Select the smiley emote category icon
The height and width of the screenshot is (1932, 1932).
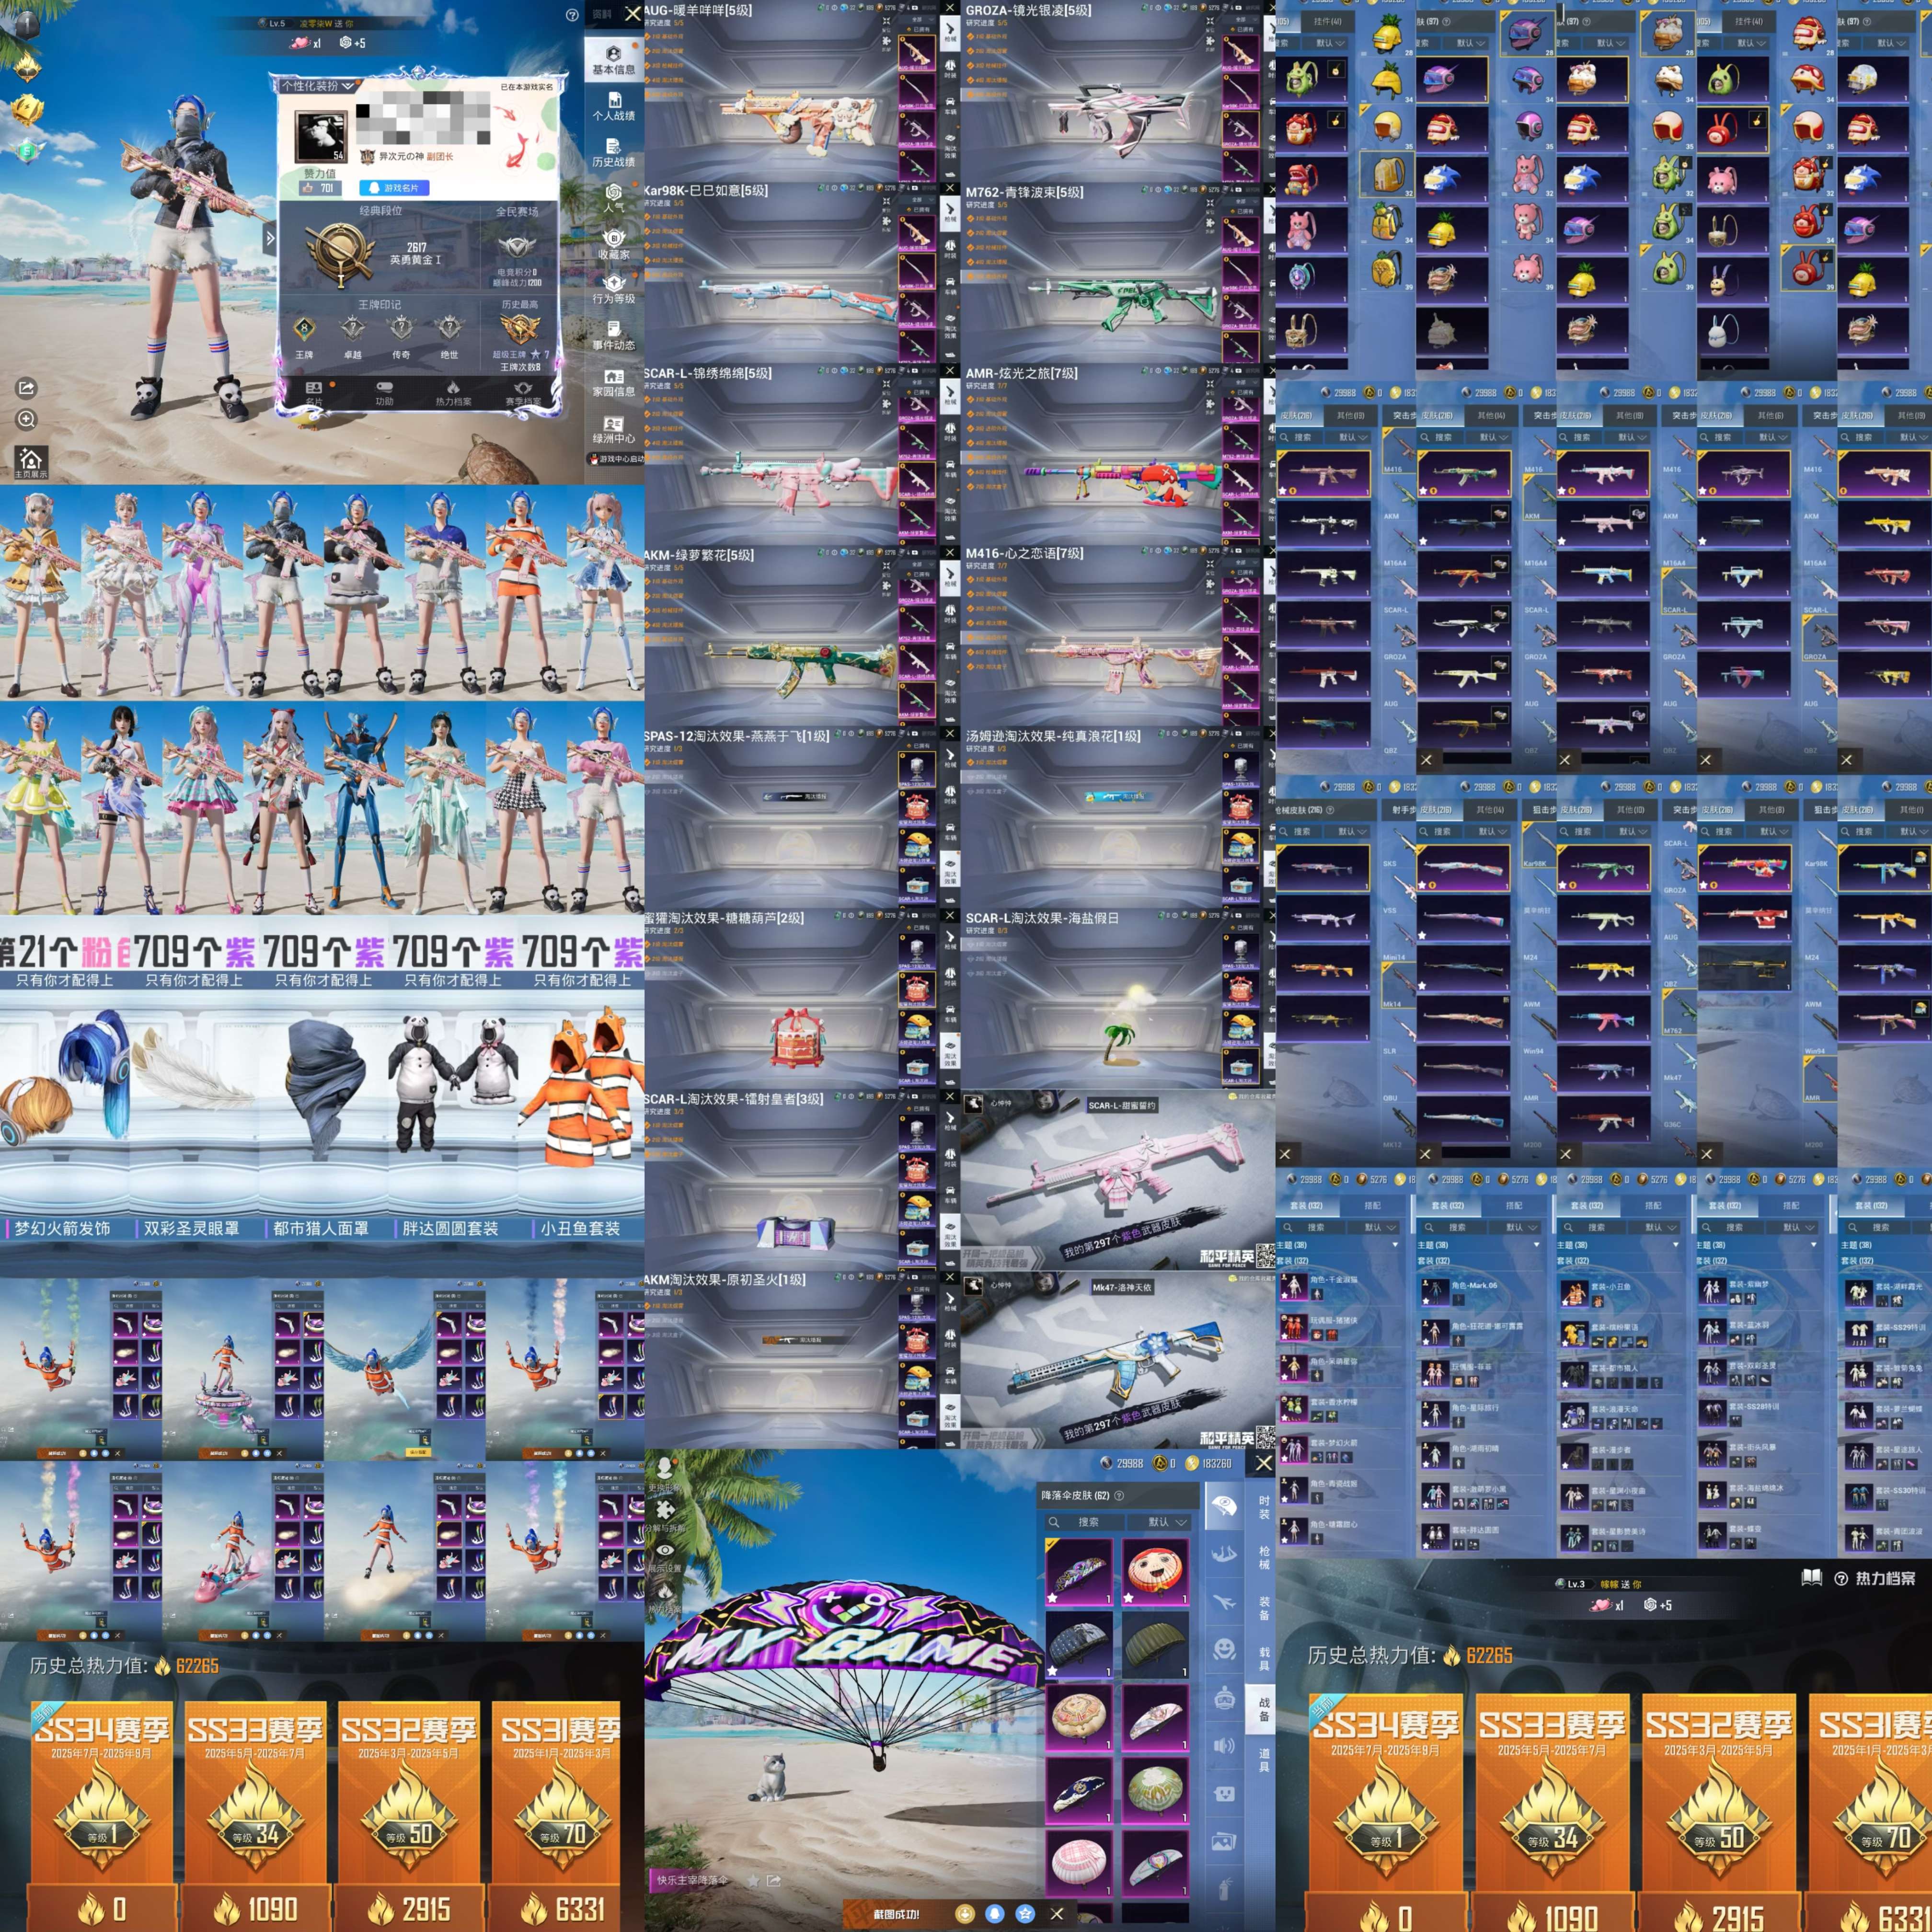tap(1225, 1650)
